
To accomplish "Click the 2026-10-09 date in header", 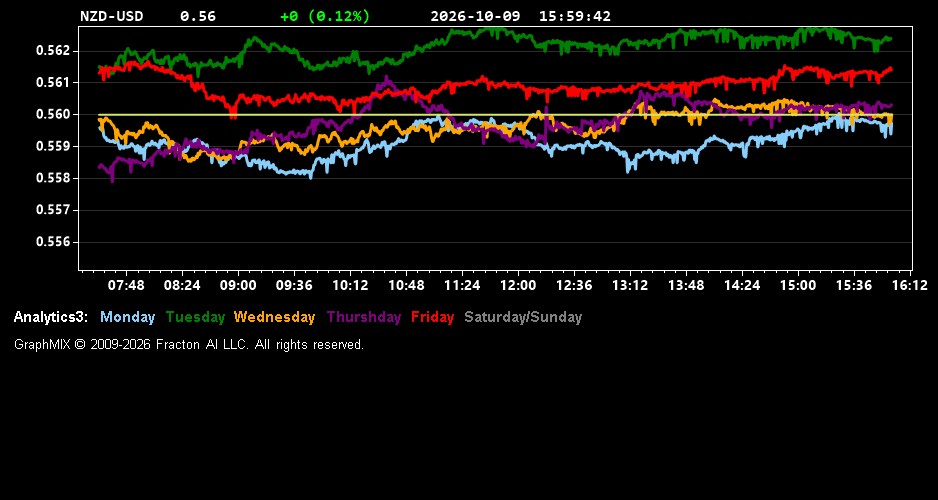I will (x=476, y=17).
